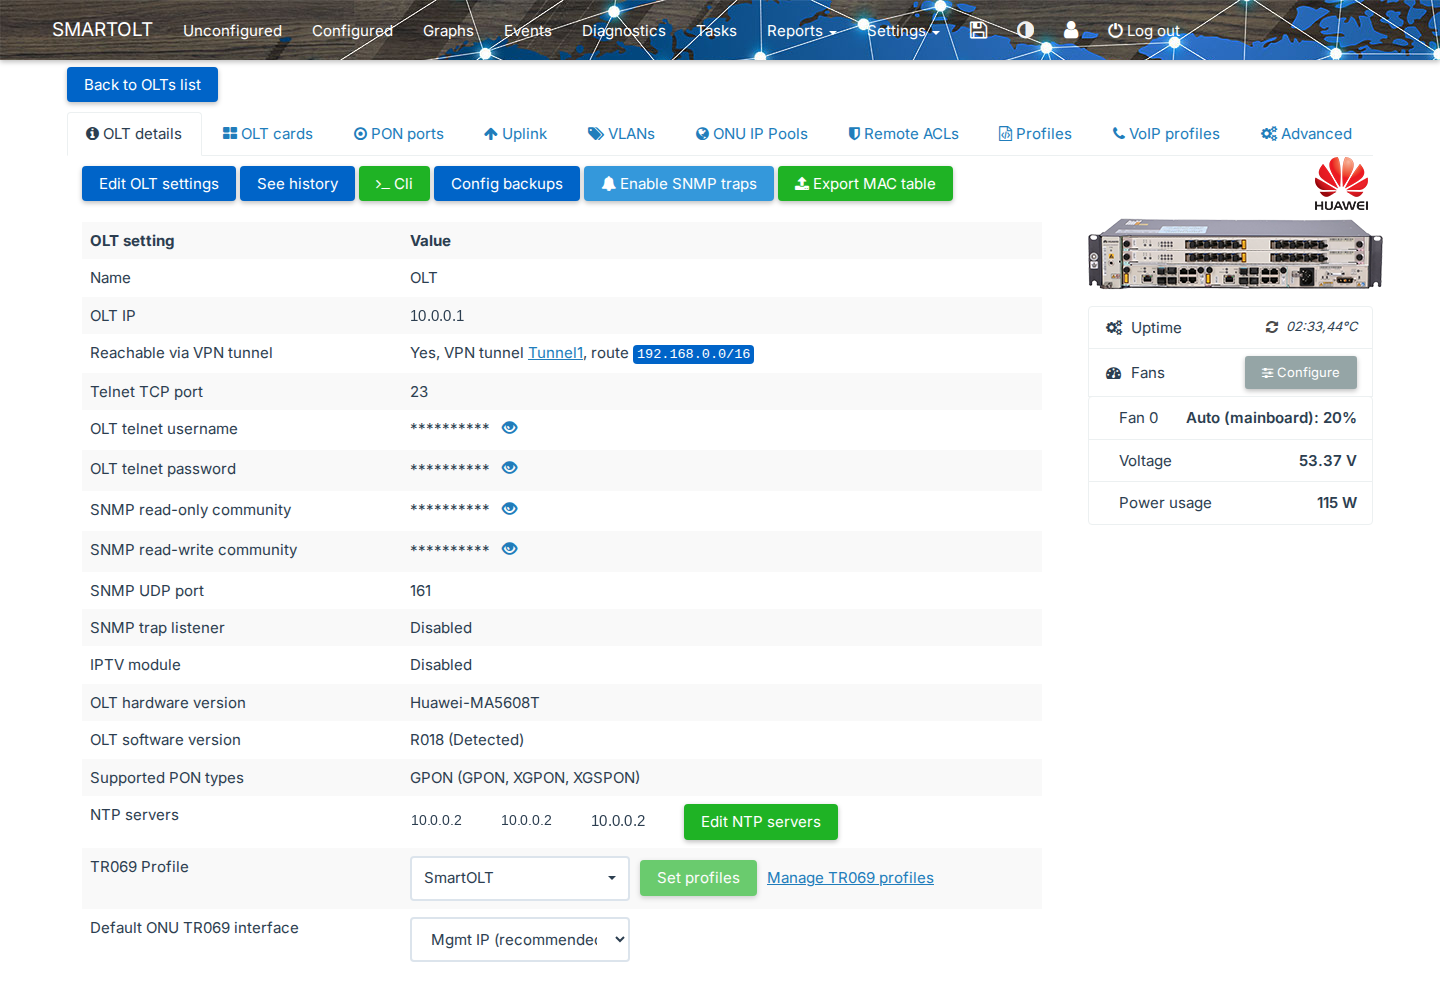The image size is (1440, 986).
Task: Expand Default ONU TR069 interface select
Action: [520, 940]
